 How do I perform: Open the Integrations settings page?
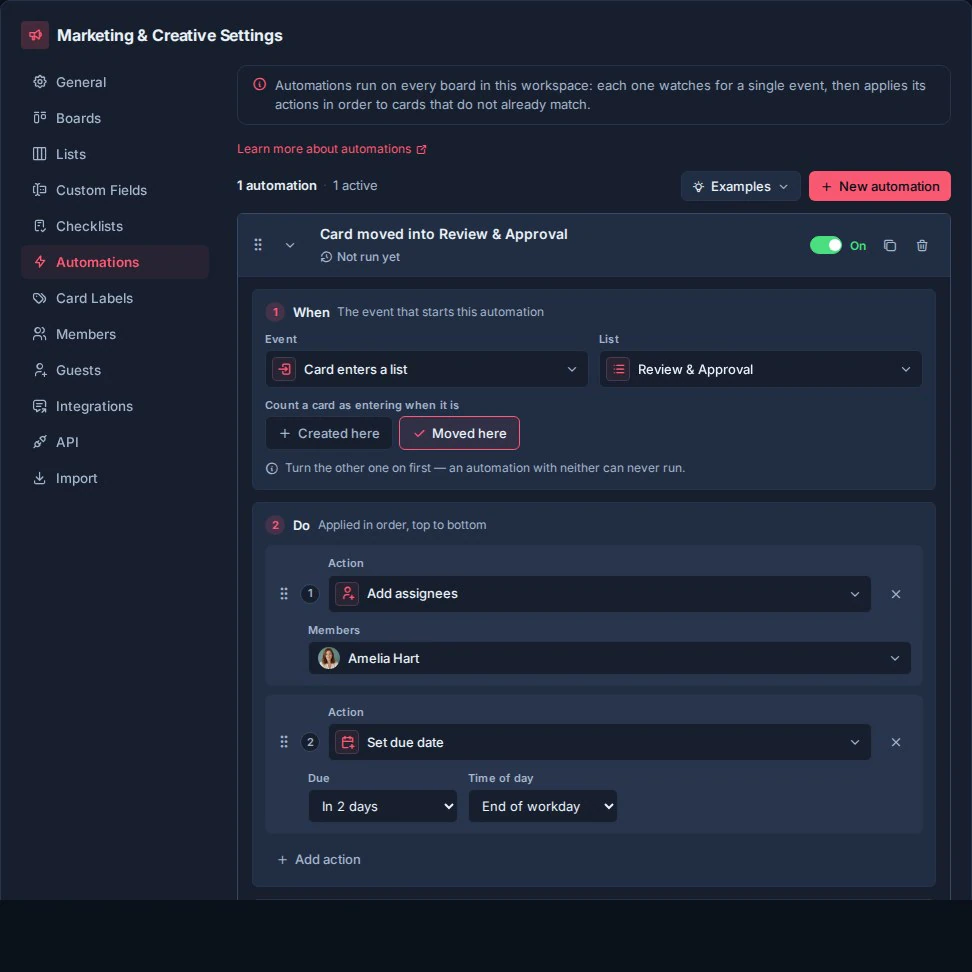(115, 406)
